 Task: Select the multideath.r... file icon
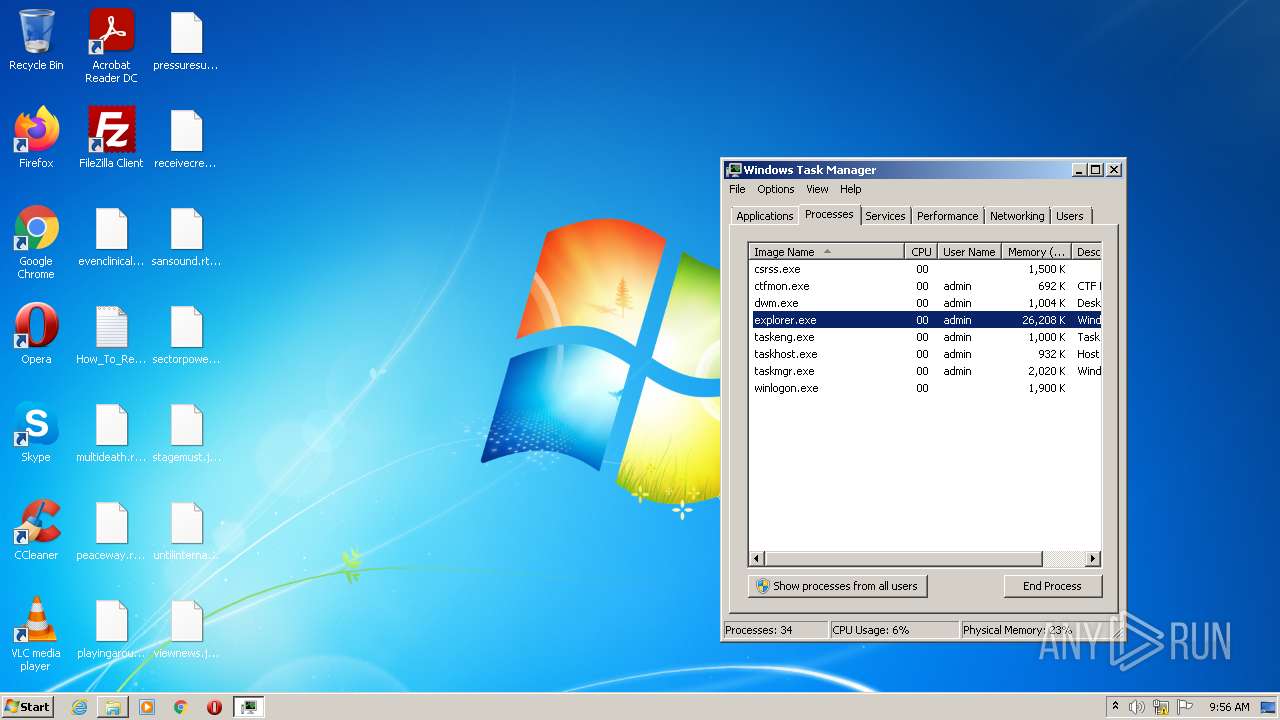click(x=111, y=433)
